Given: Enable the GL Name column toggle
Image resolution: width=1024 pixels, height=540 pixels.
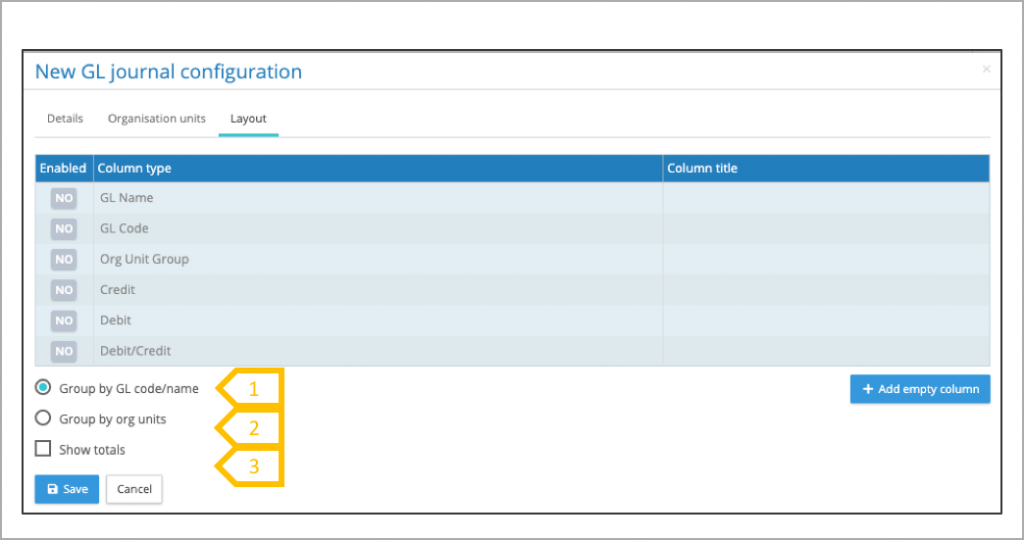Looking at the screenshot, I should tap(64, 198).
